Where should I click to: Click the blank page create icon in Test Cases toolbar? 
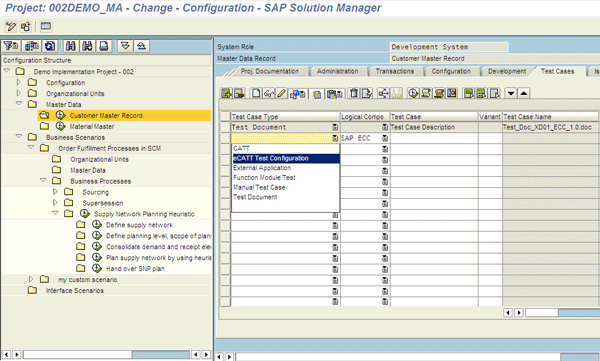(256, 93)
